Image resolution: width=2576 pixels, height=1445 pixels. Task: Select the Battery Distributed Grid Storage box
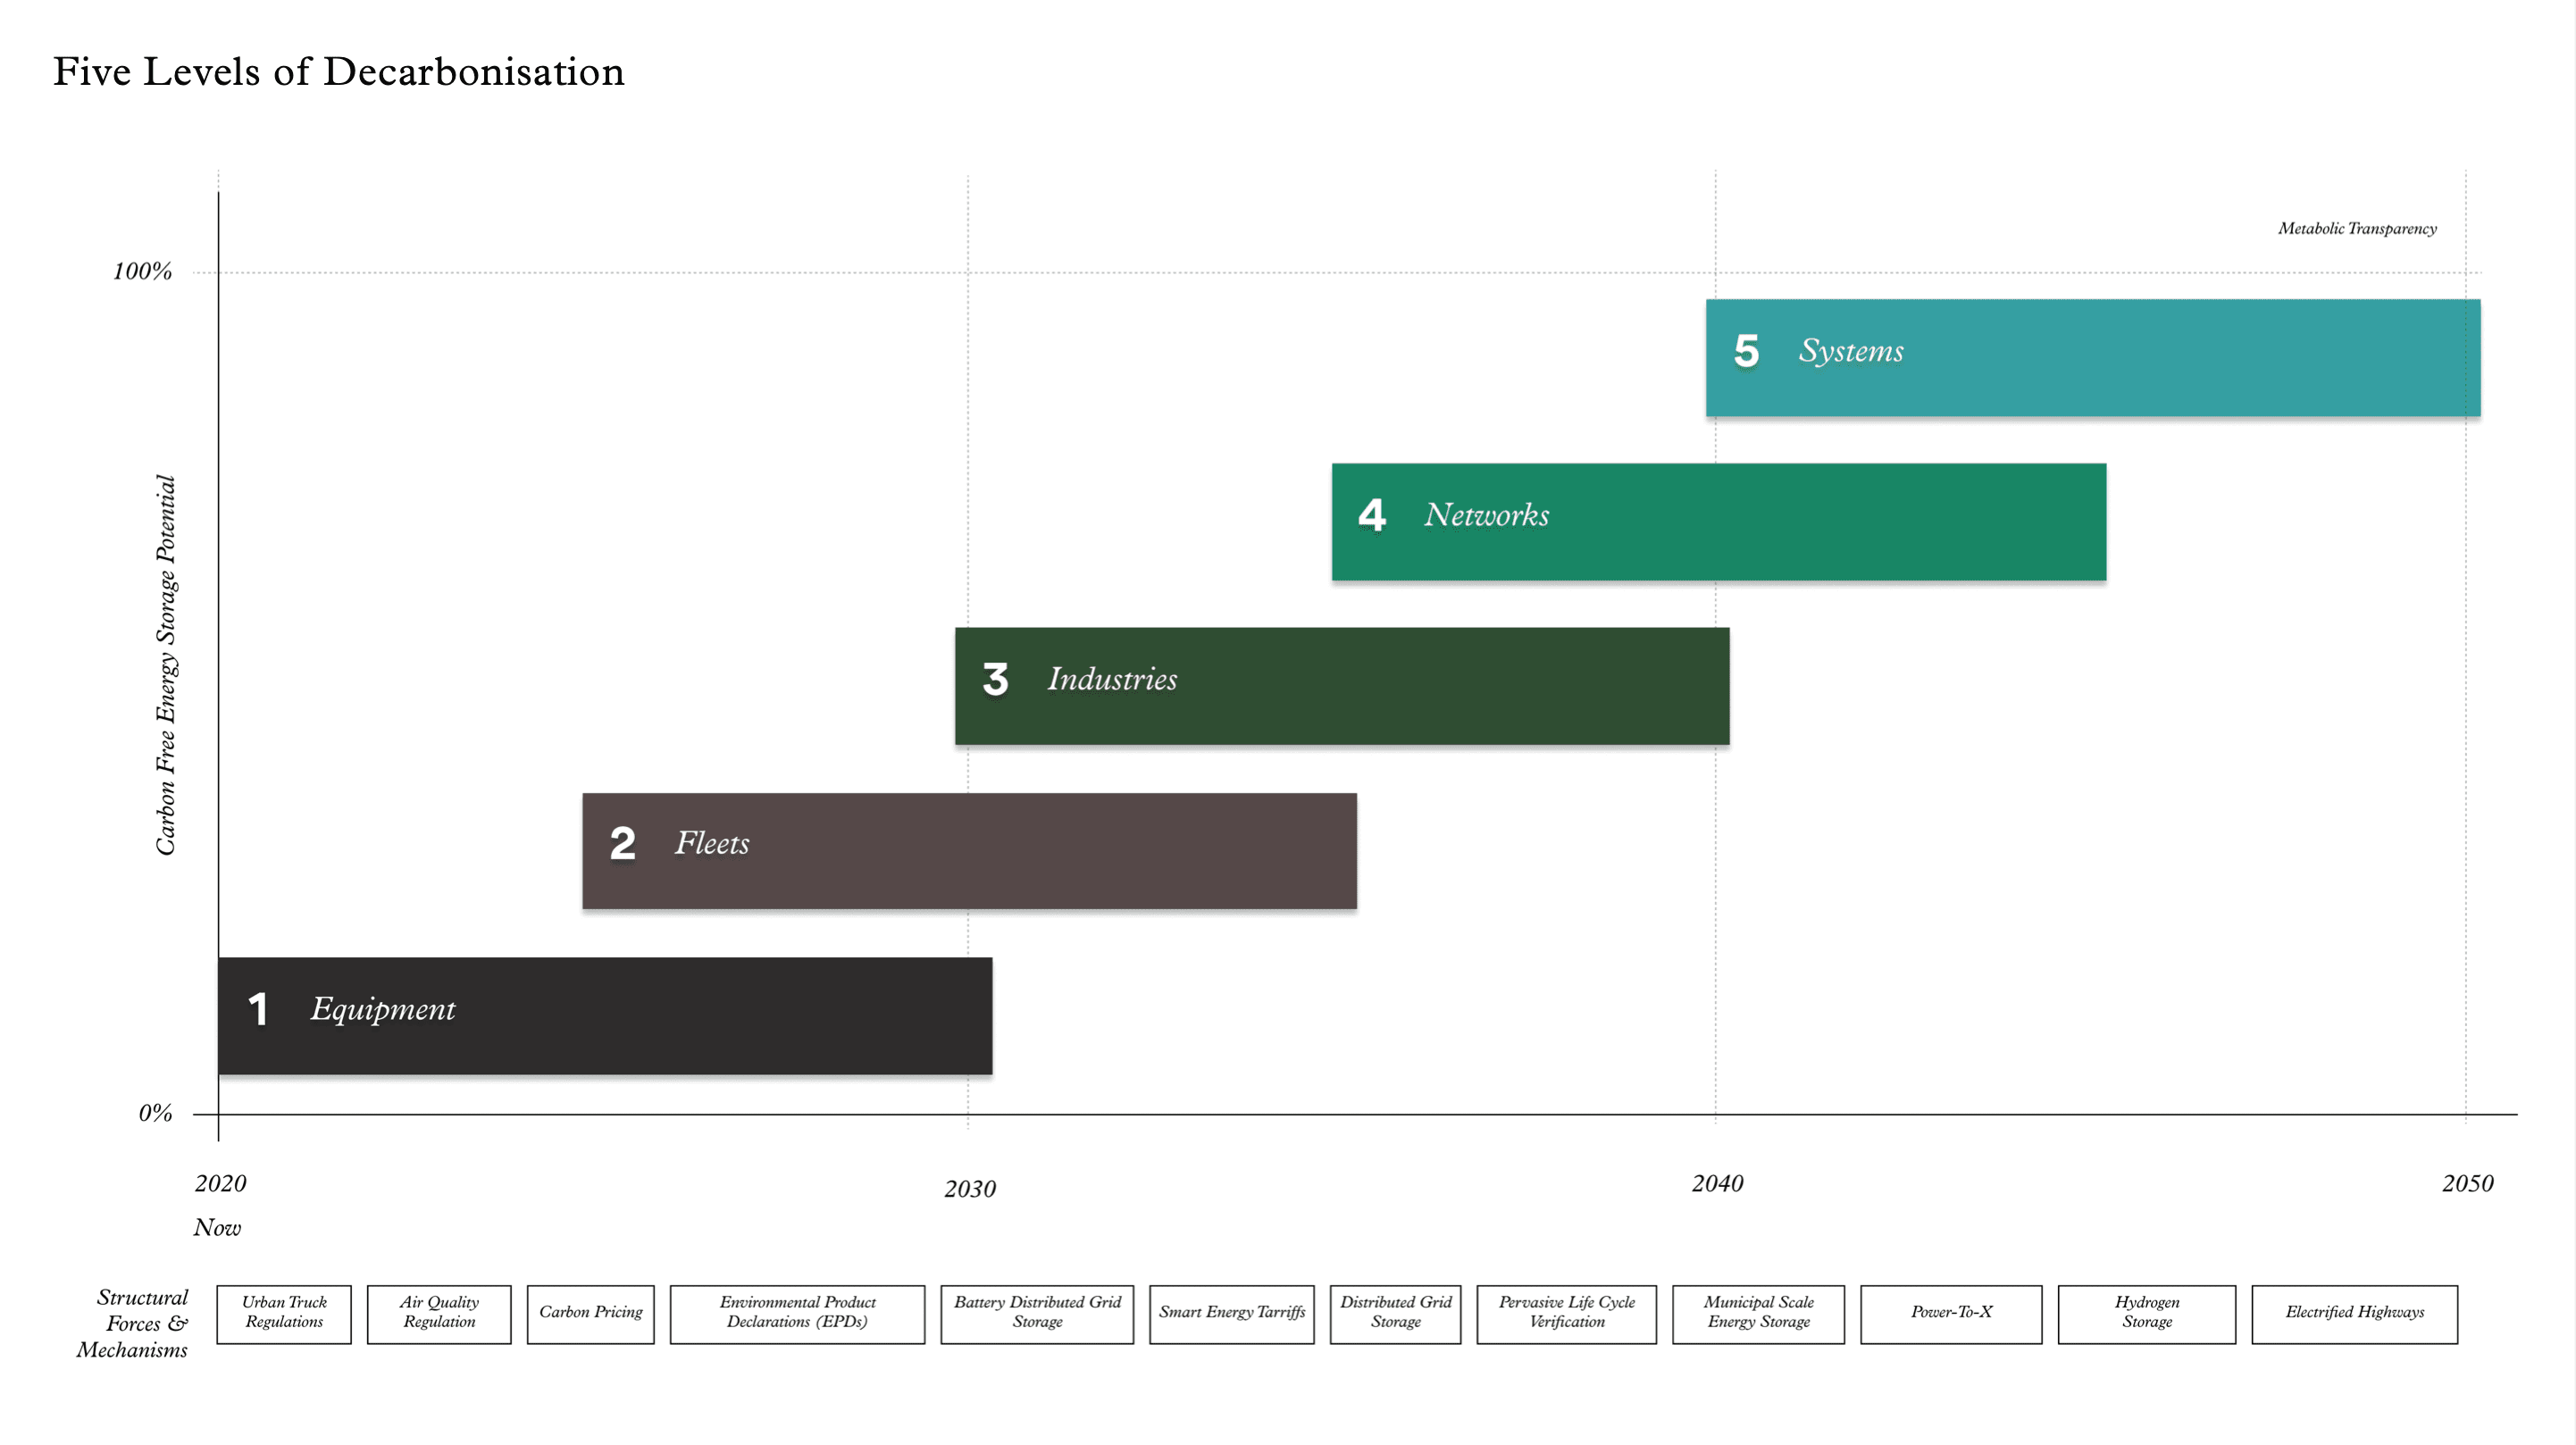(x=1037, y=1314)
